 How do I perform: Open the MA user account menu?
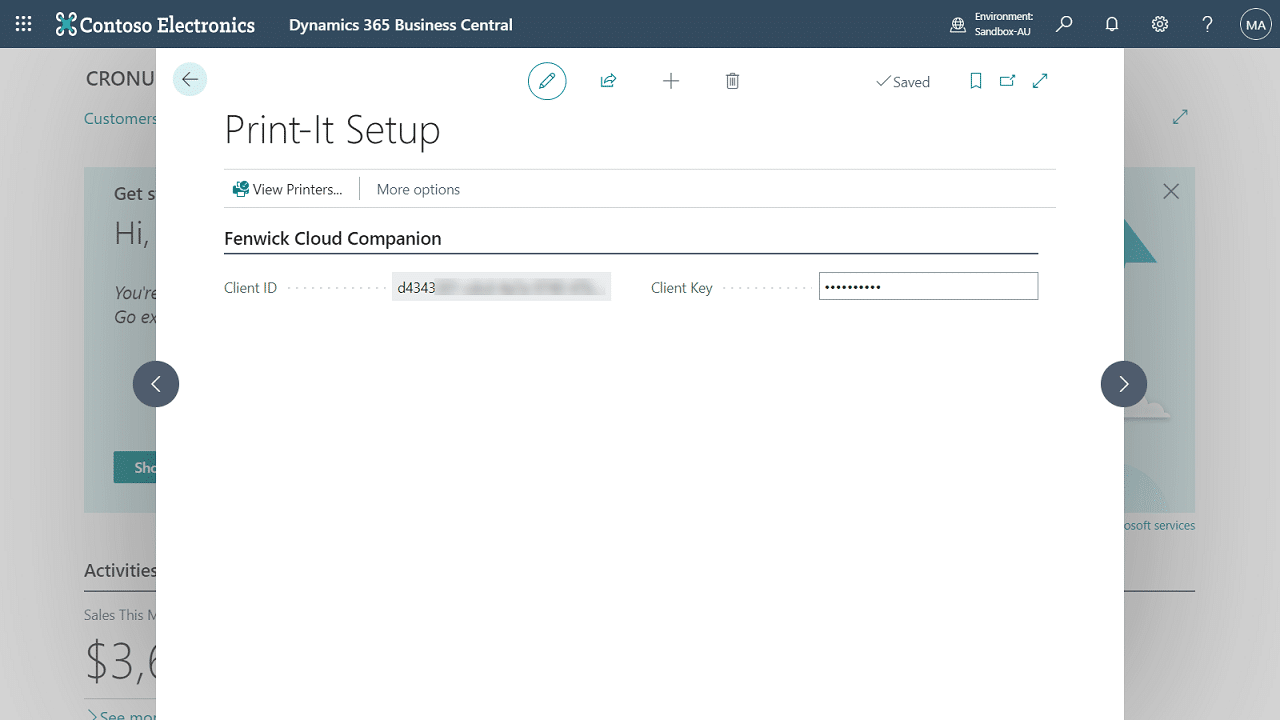1256,24
